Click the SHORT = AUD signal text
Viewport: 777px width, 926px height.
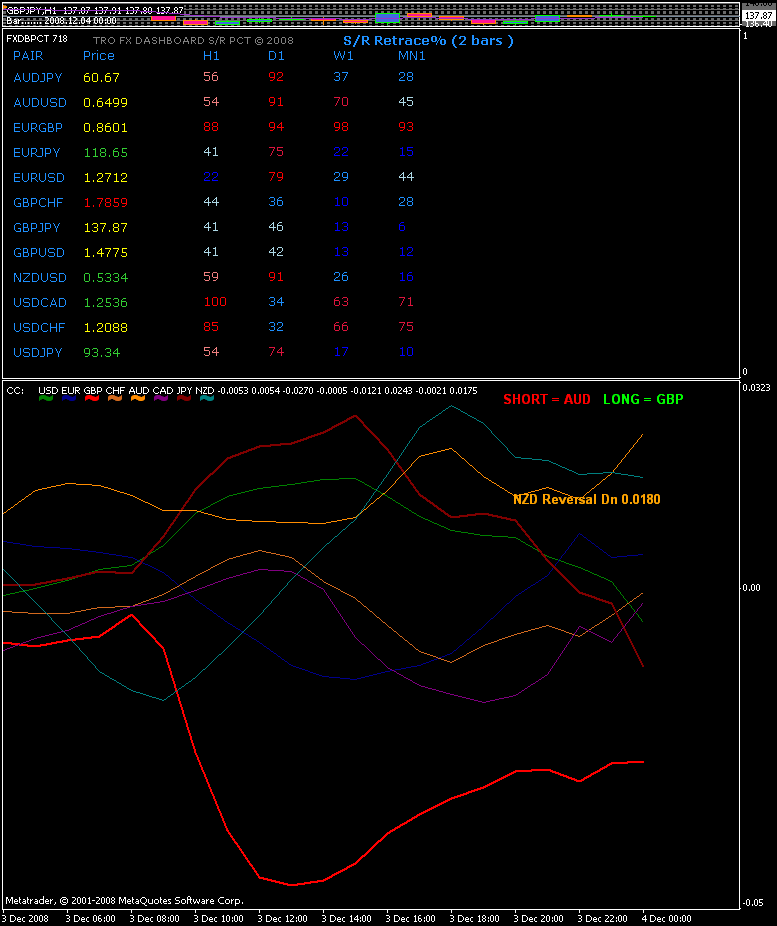[547, 399]
